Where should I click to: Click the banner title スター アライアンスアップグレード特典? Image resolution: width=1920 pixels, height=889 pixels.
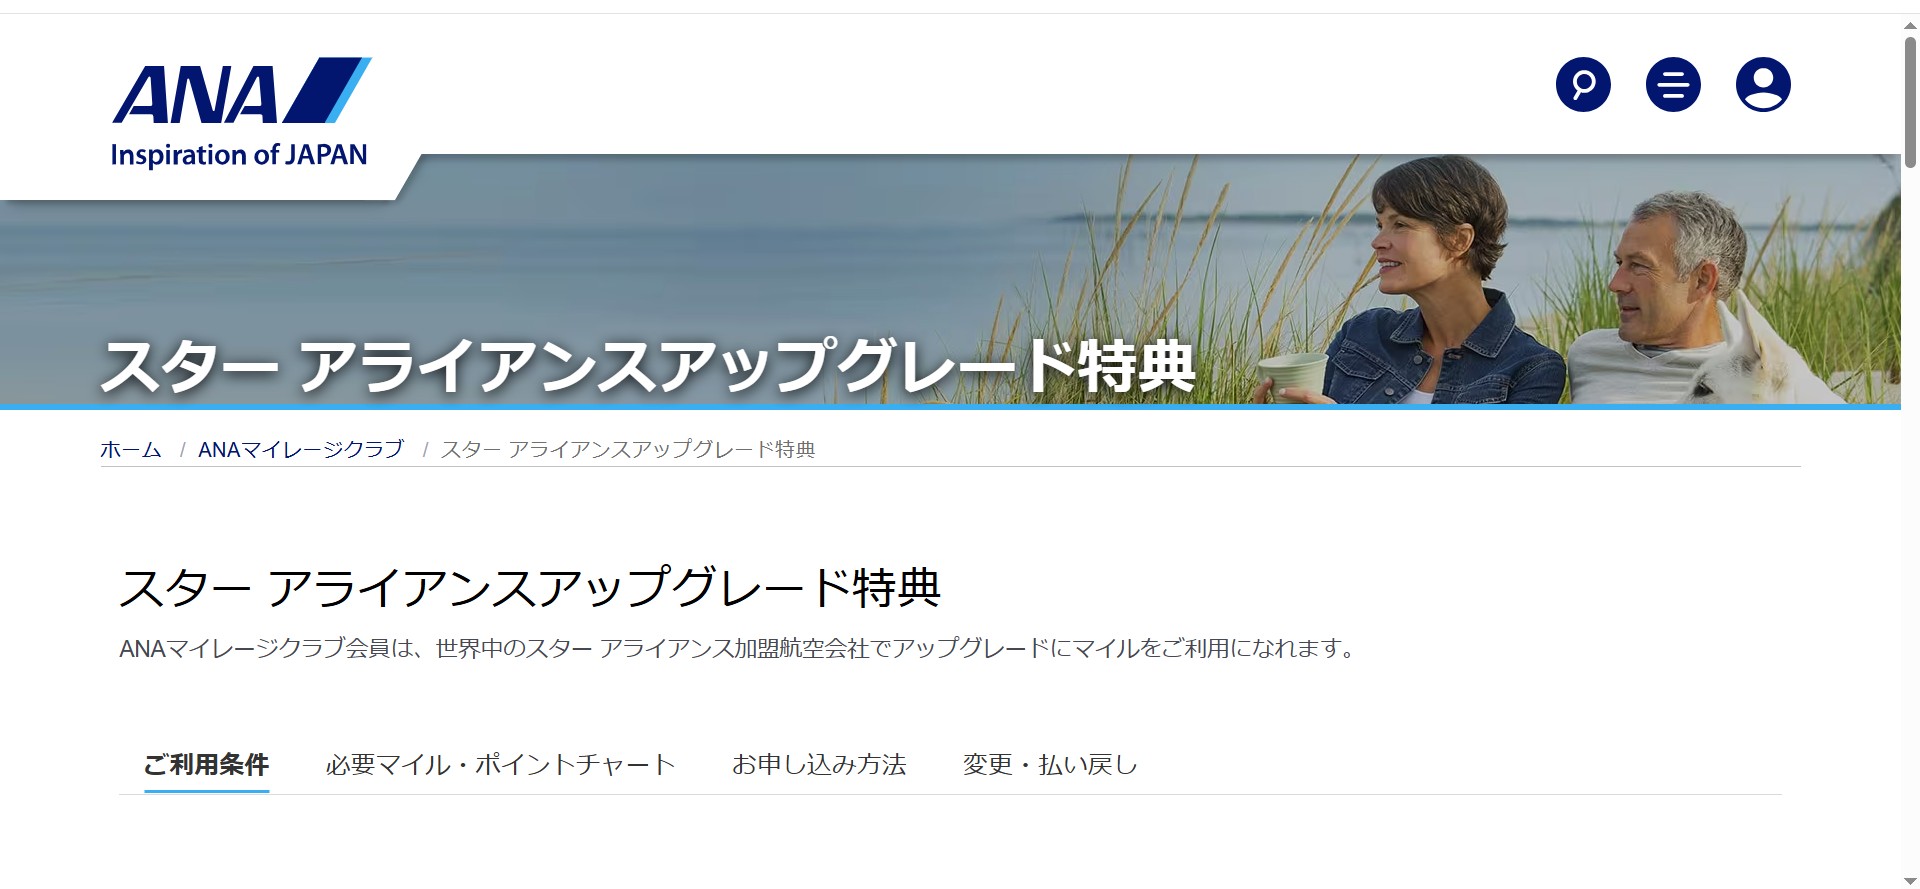coord(648,366)
